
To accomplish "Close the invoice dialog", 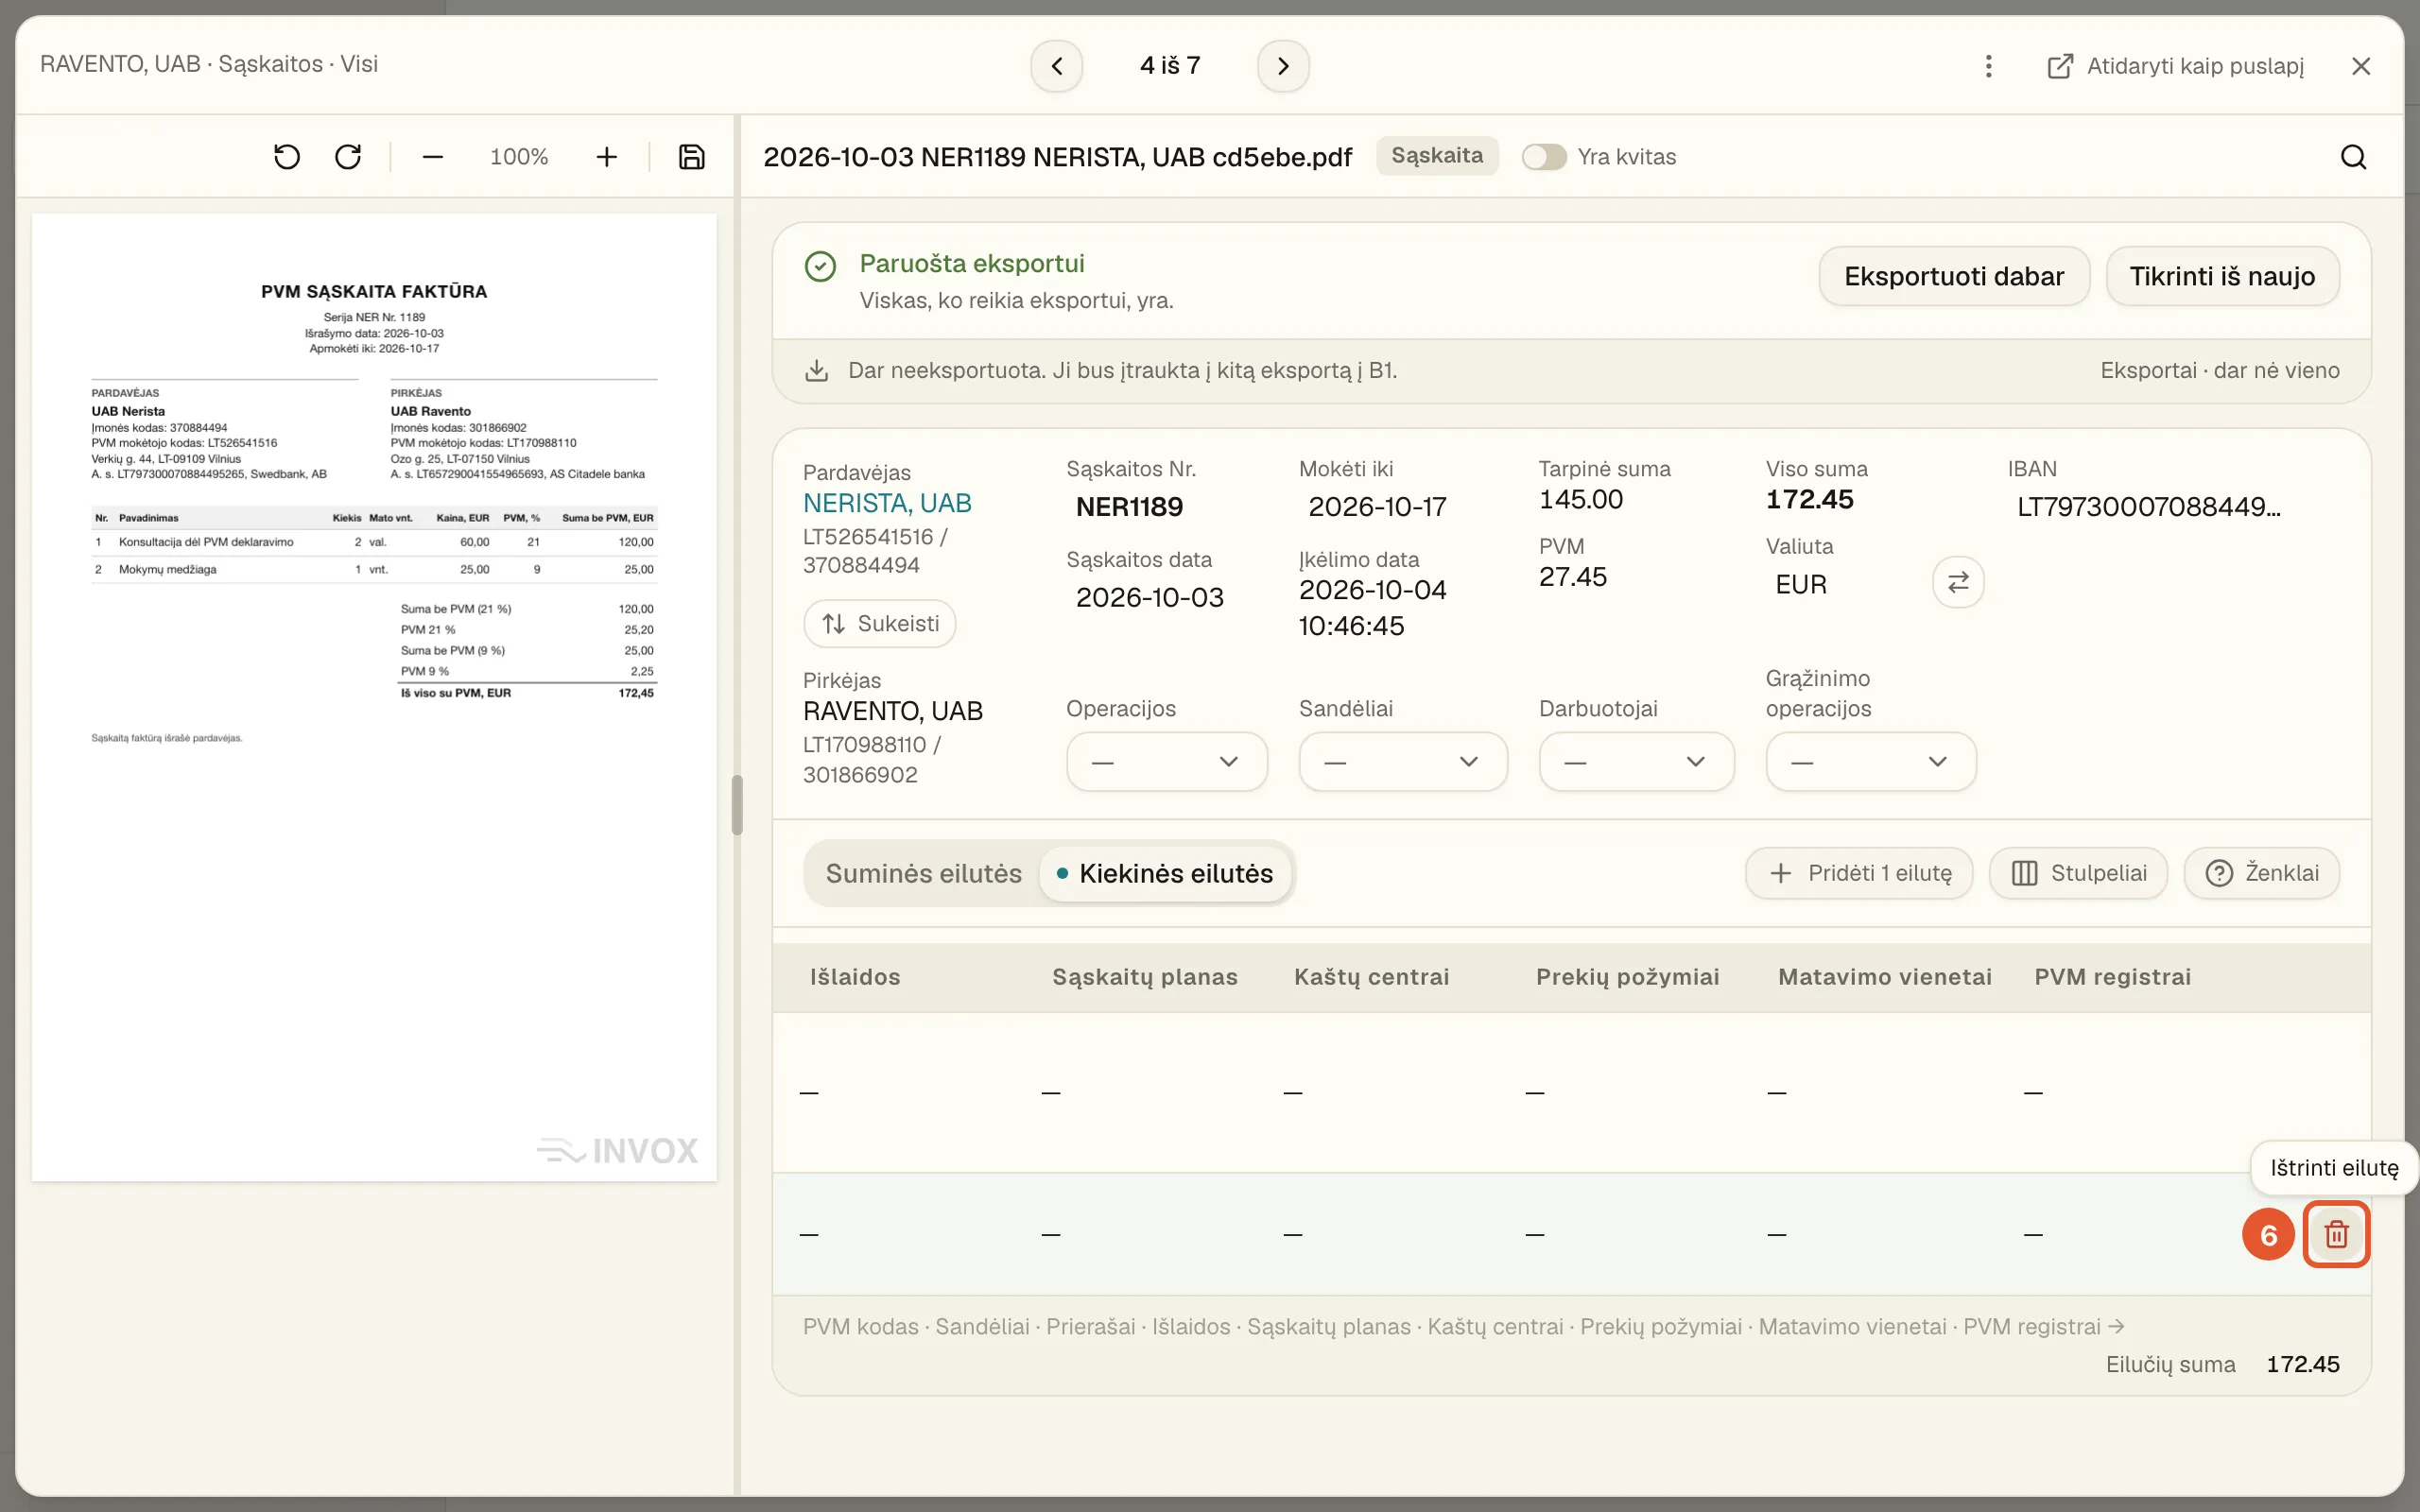I will point(2361,66).
